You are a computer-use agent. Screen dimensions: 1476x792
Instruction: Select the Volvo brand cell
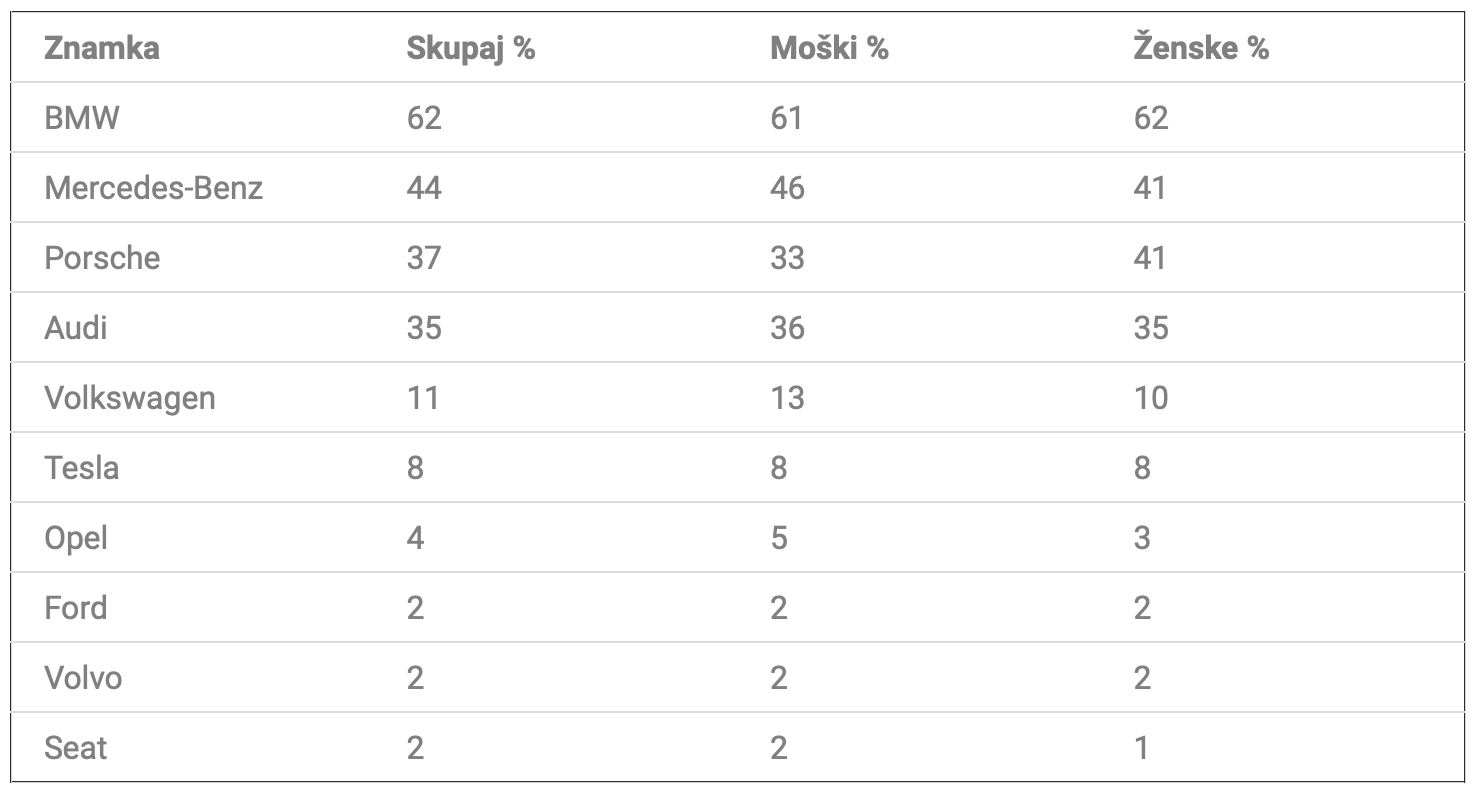(x=83, y=678)
